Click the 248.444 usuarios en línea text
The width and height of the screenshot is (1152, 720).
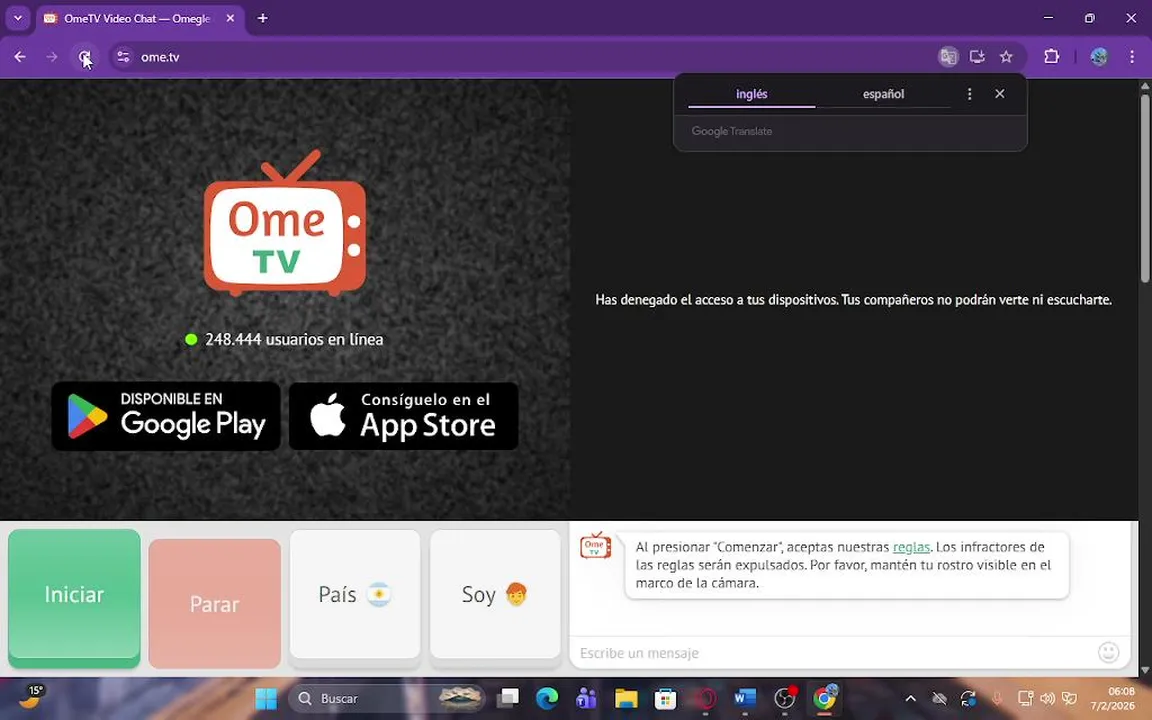click(294, 339)
